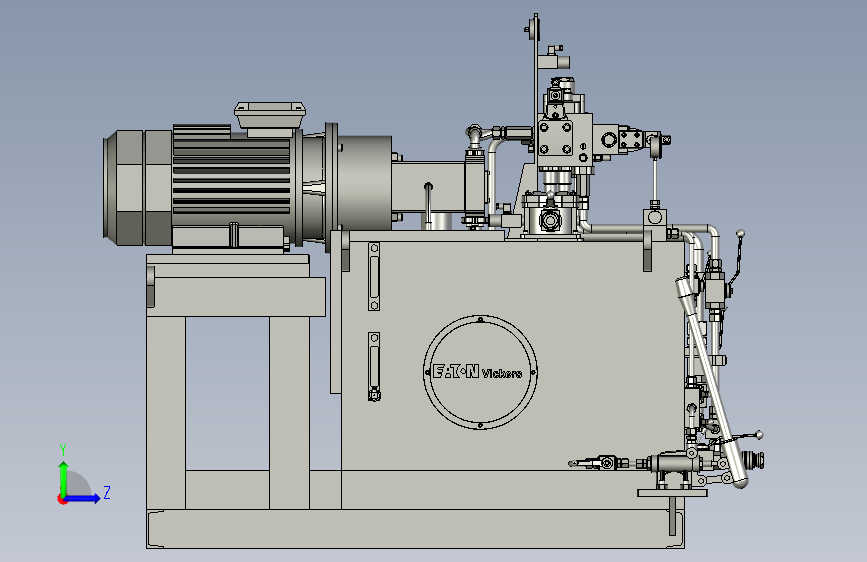Select the upper sight level gauge on tank
The height and width of the screenshot is (562, 867).
click(x=374, y=277)
